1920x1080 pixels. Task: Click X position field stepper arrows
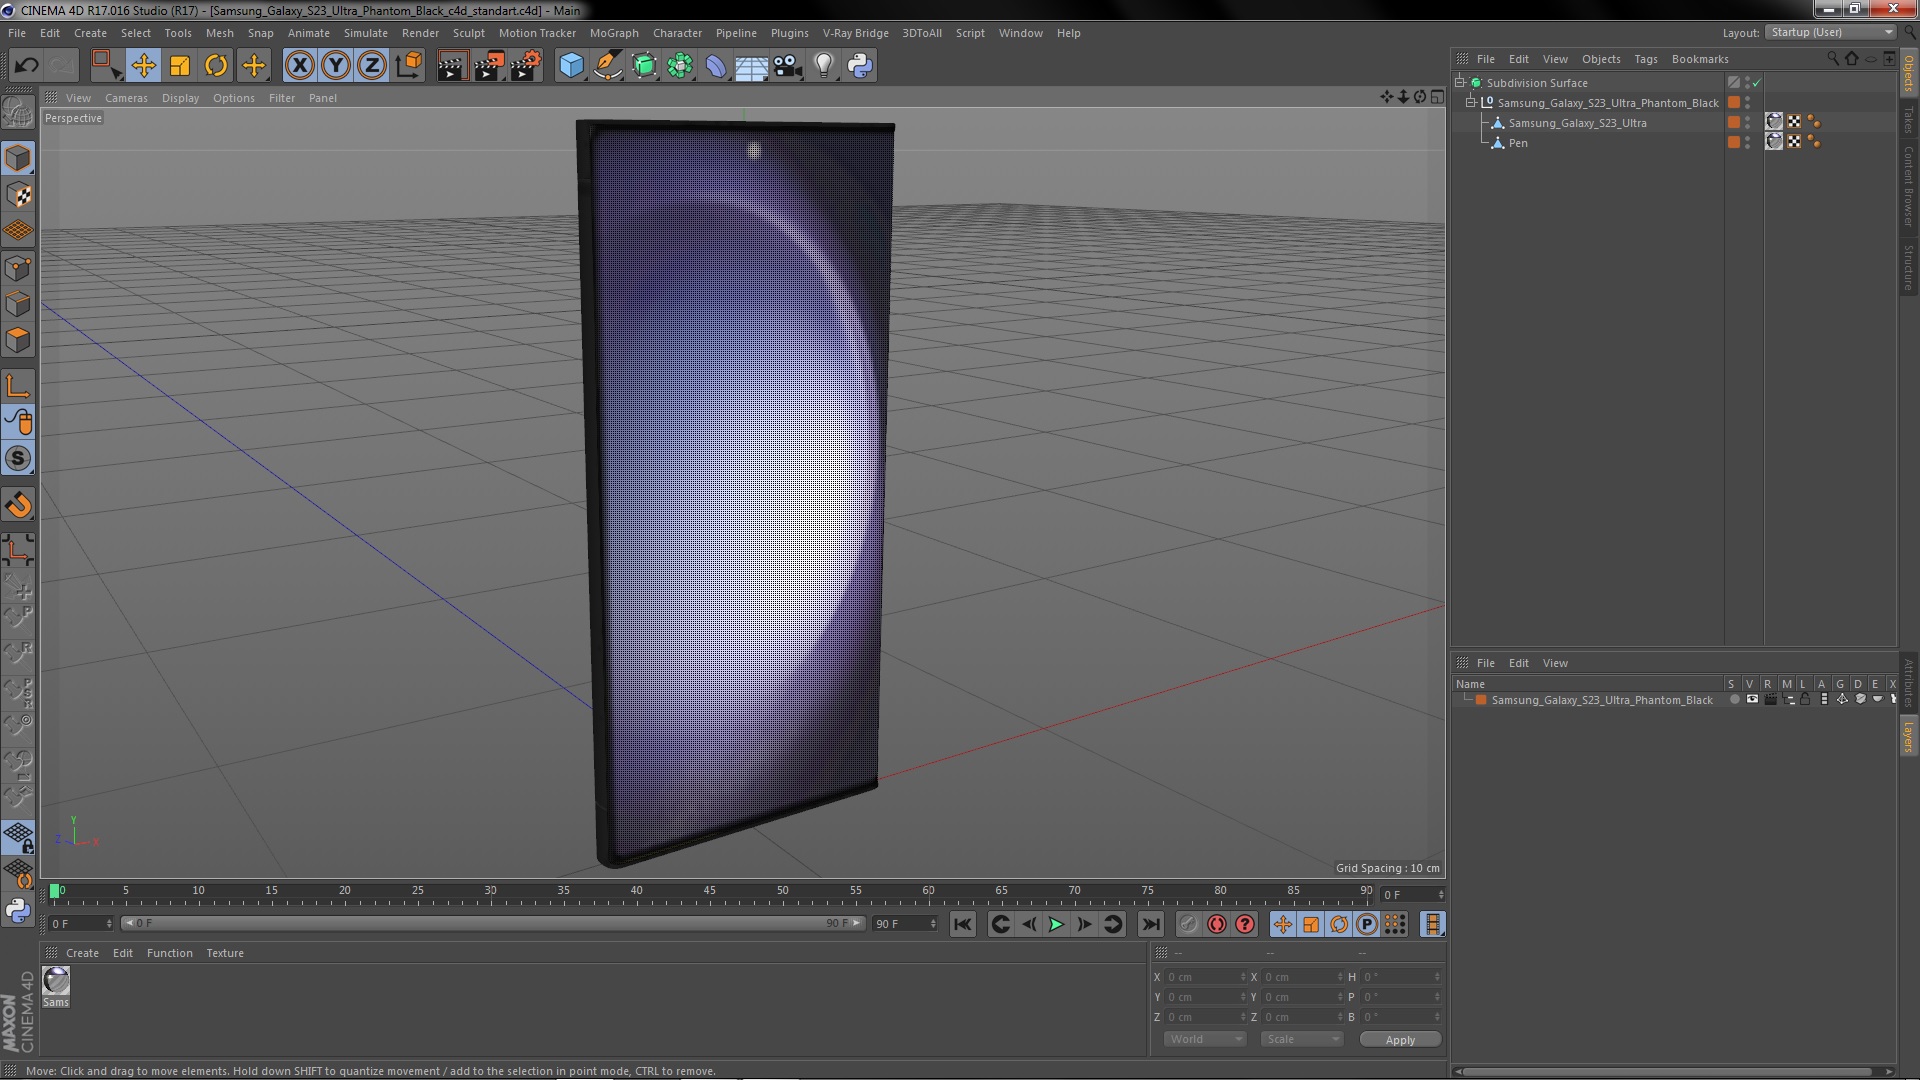1243,977
